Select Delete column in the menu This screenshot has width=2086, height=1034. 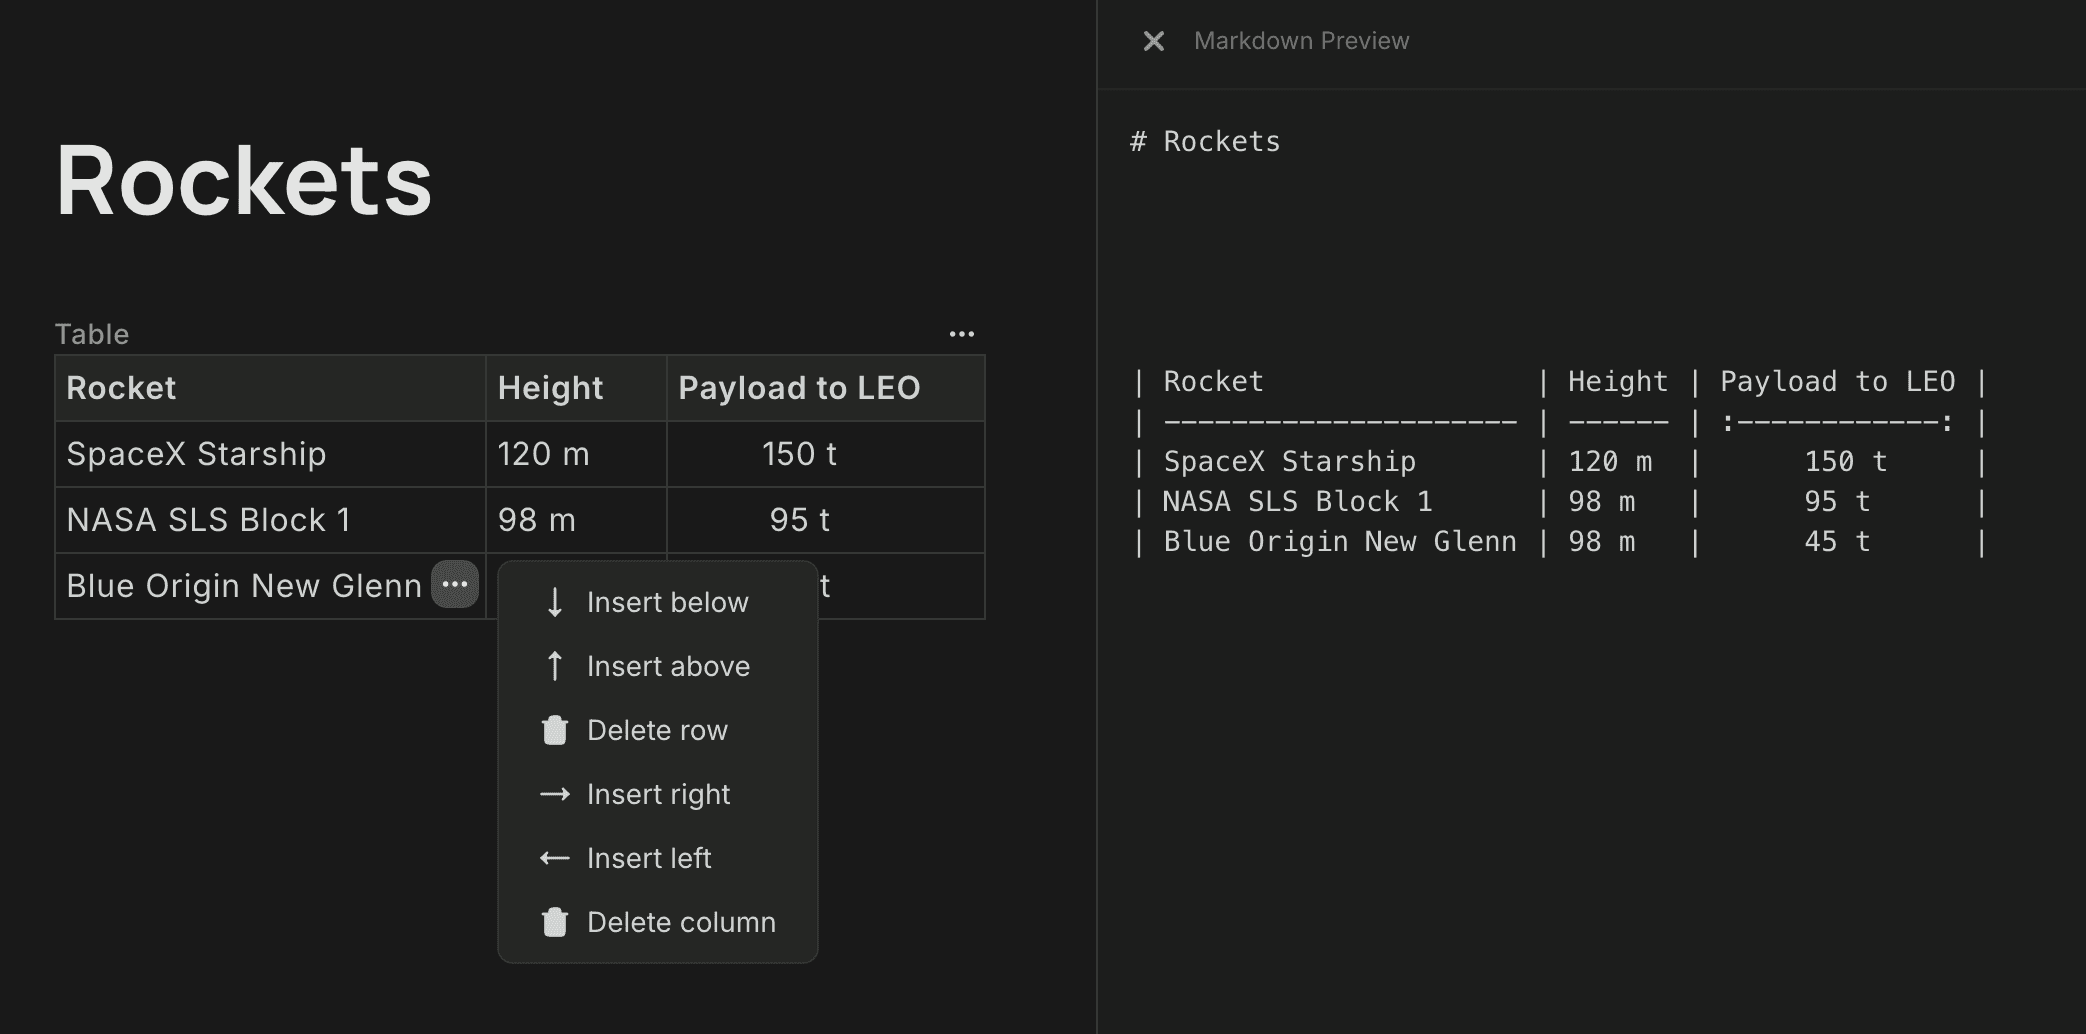click(x=681, y=922)
